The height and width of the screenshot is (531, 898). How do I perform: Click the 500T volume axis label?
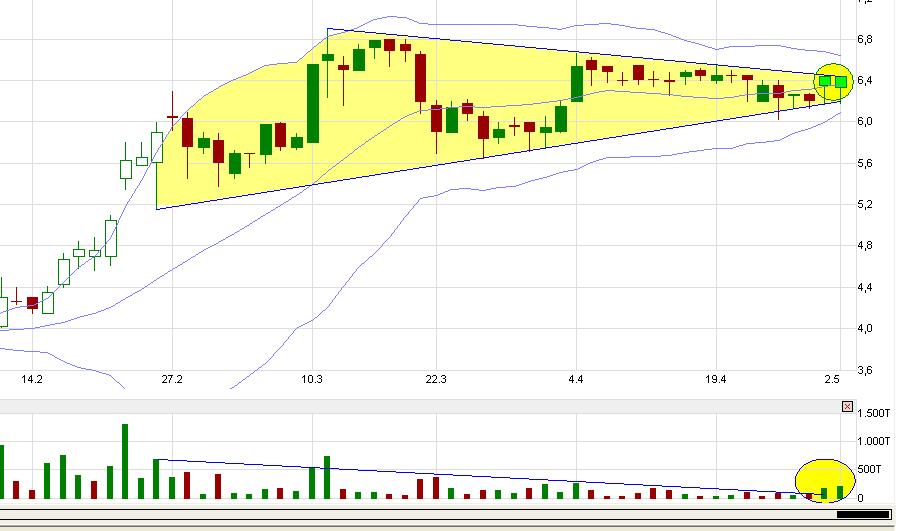[869, 470]
